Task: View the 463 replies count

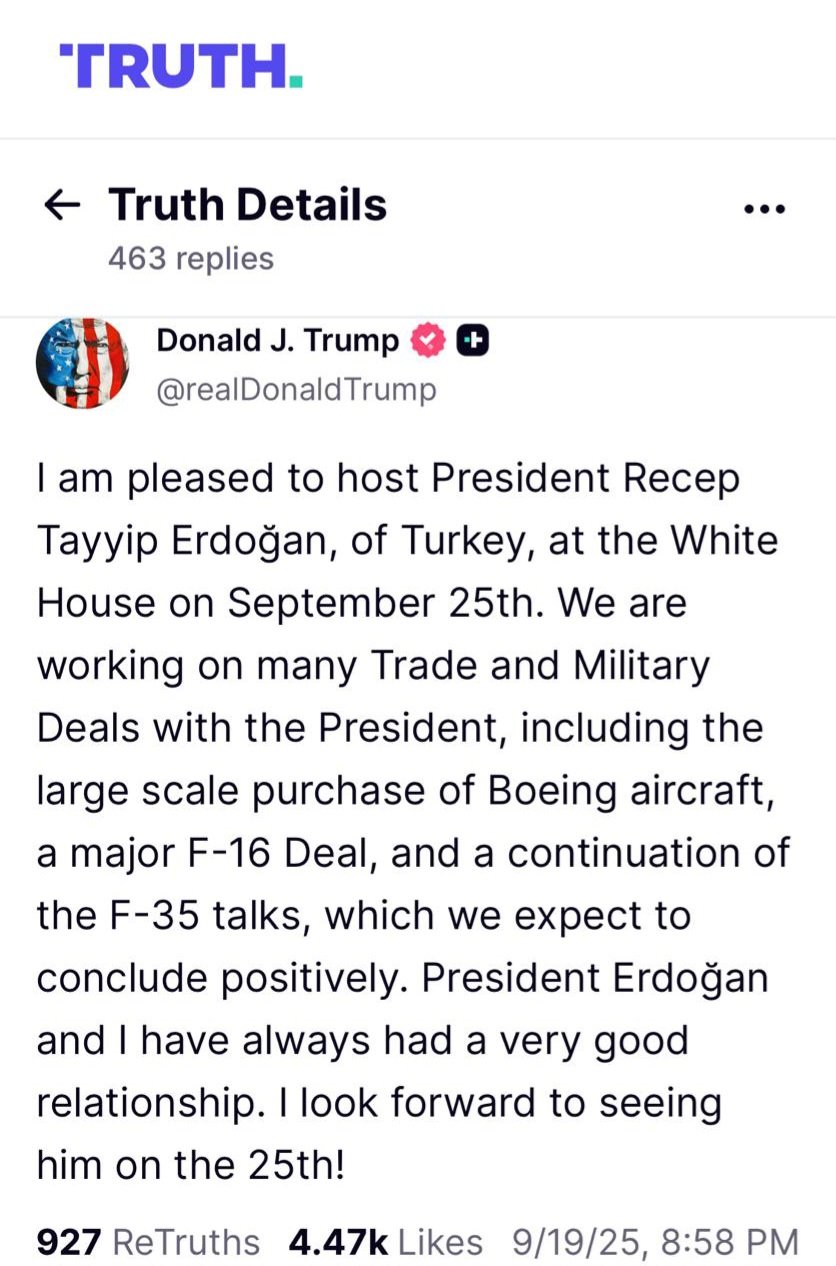Action: pyautogui.click(x=190, y=258)
